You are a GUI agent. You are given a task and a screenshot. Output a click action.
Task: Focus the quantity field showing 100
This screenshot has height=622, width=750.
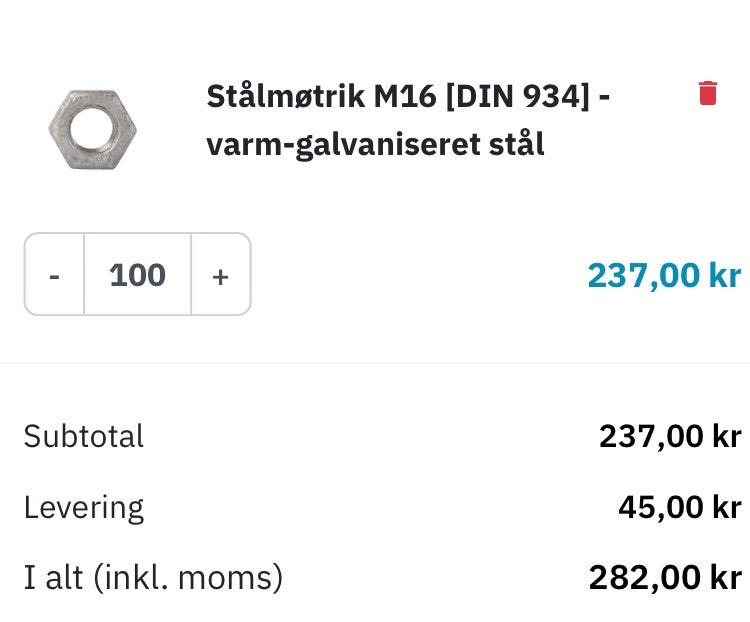[x=137, y=275]
